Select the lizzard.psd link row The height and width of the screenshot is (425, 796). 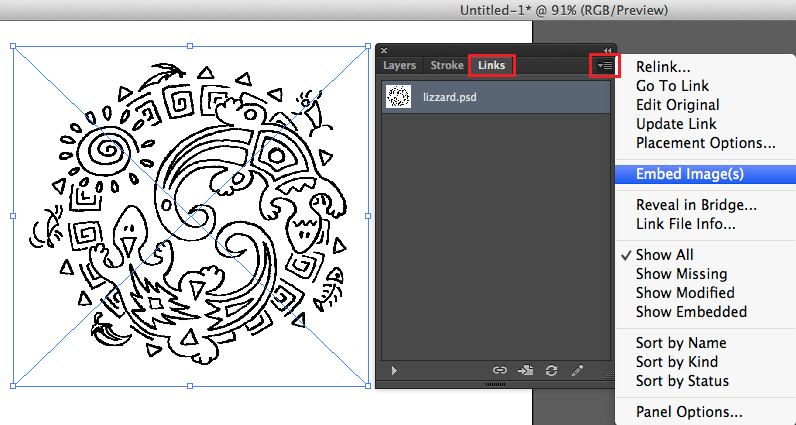coord(495,97)
